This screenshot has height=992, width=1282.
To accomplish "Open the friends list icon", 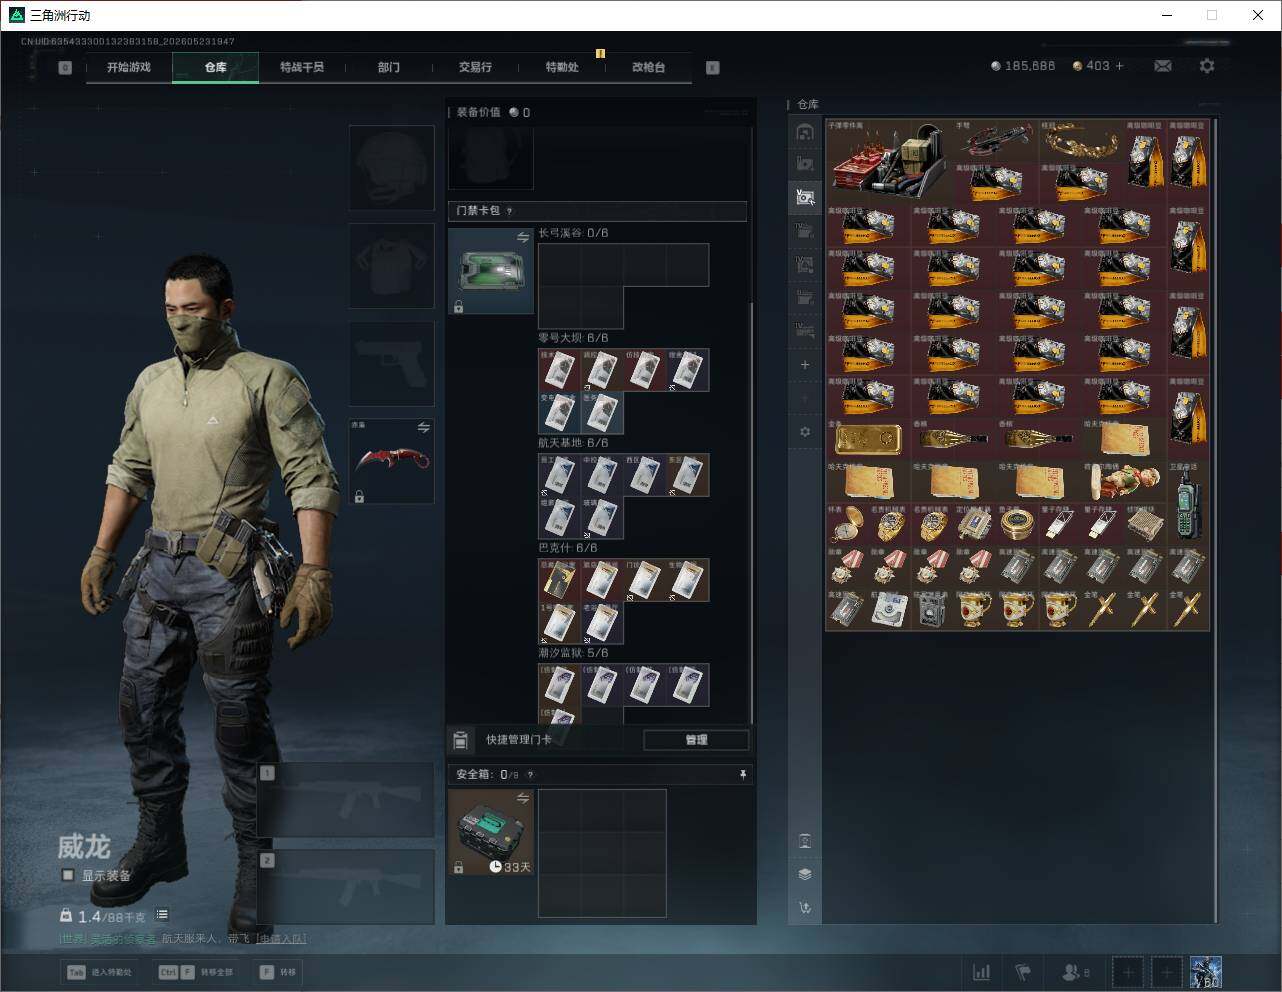I will [x=1076, y=972].
